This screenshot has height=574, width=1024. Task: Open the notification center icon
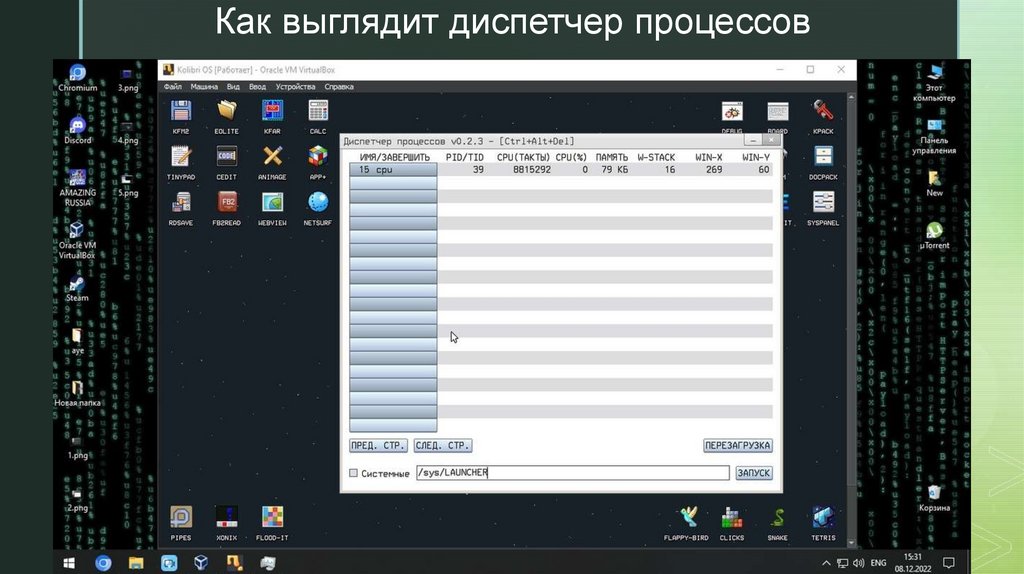click(x=949, y=563)
